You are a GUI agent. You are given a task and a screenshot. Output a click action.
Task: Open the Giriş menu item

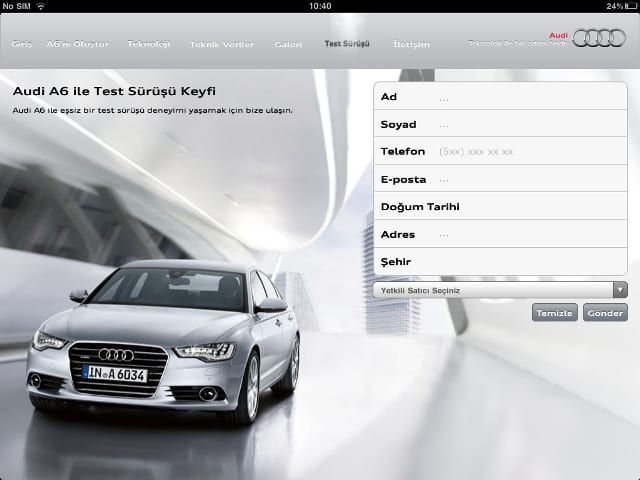(x=22, y=44)
